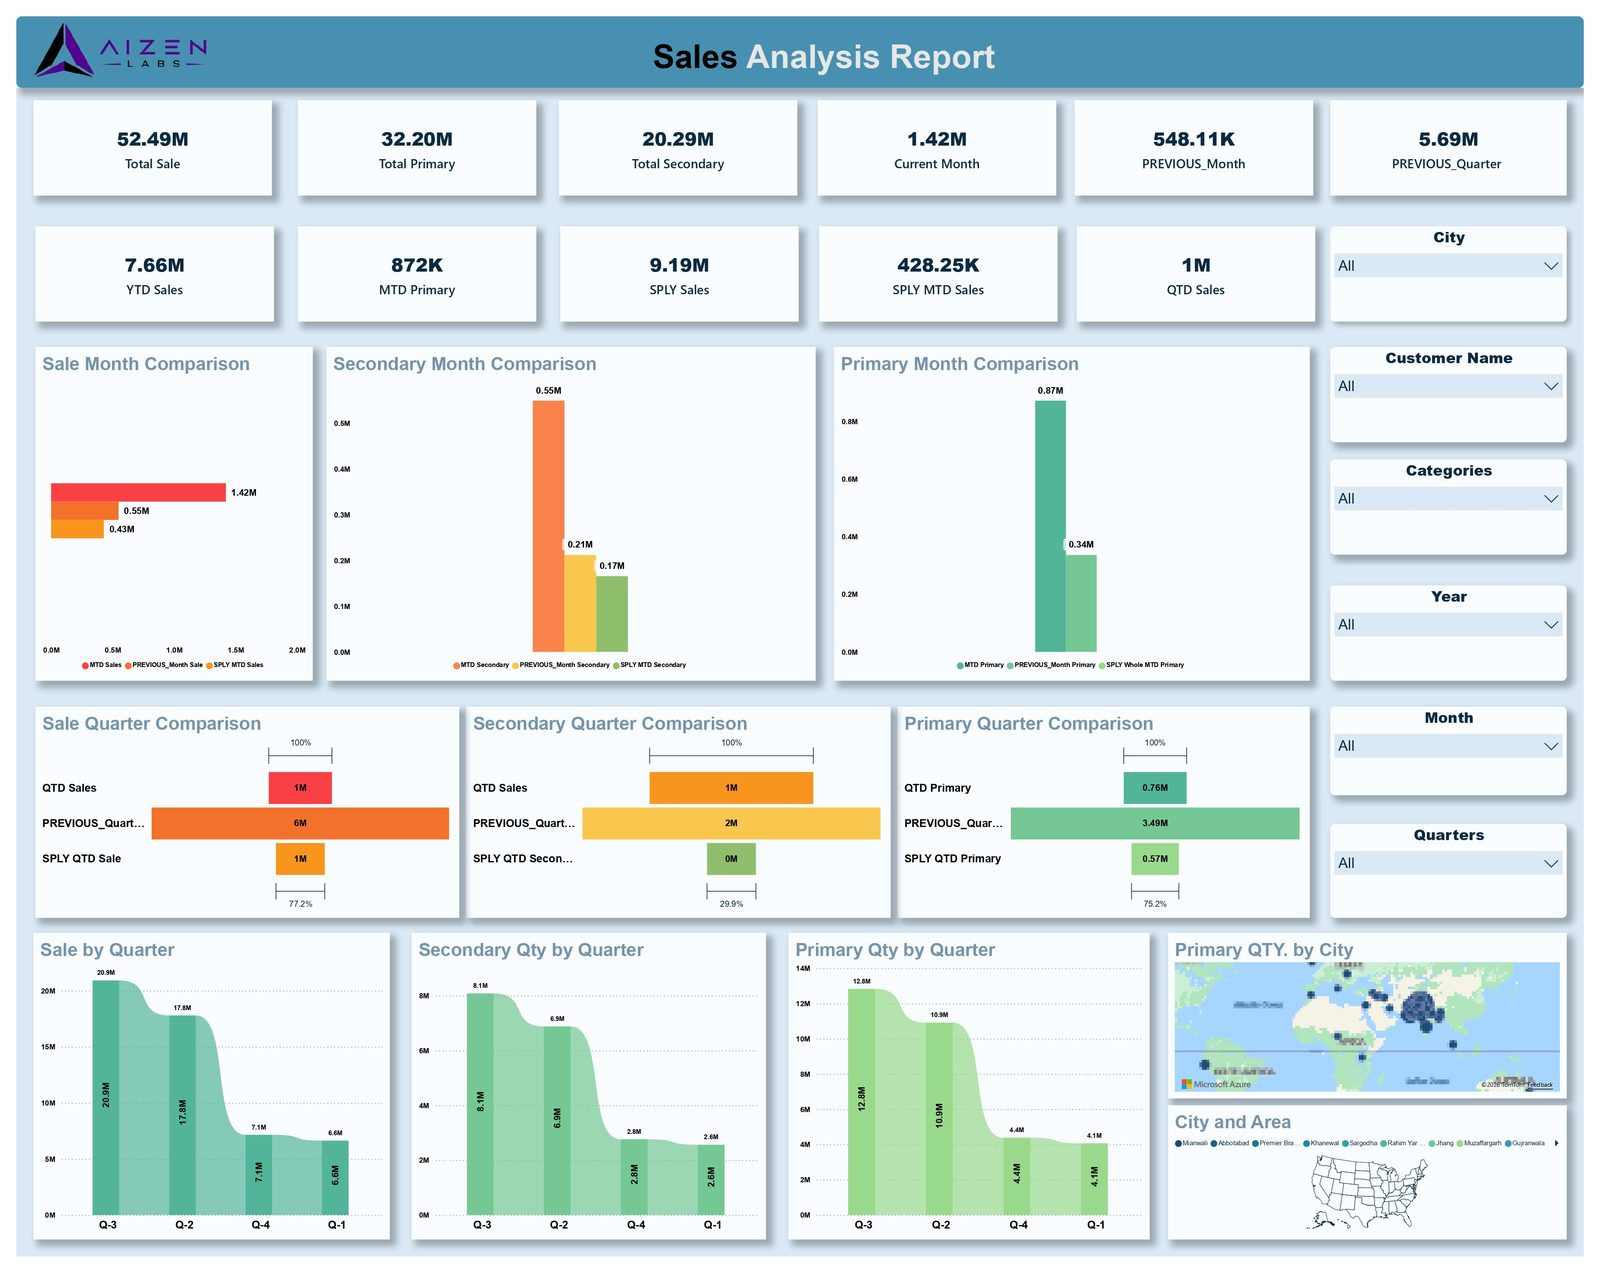Click the Aizen Labs logo

click(120, 50)
